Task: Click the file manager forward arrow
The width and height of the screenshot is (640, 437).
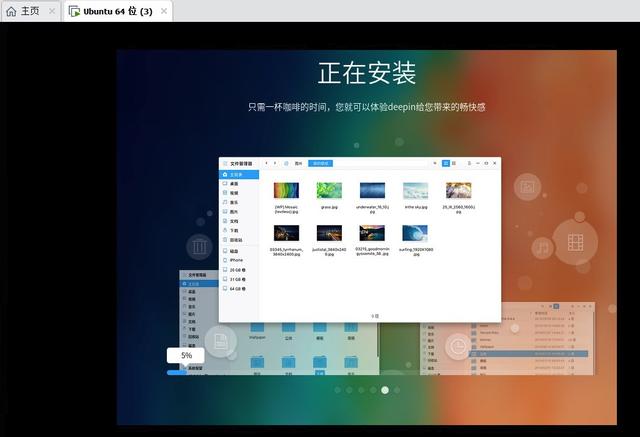Action: pos(275,163)
